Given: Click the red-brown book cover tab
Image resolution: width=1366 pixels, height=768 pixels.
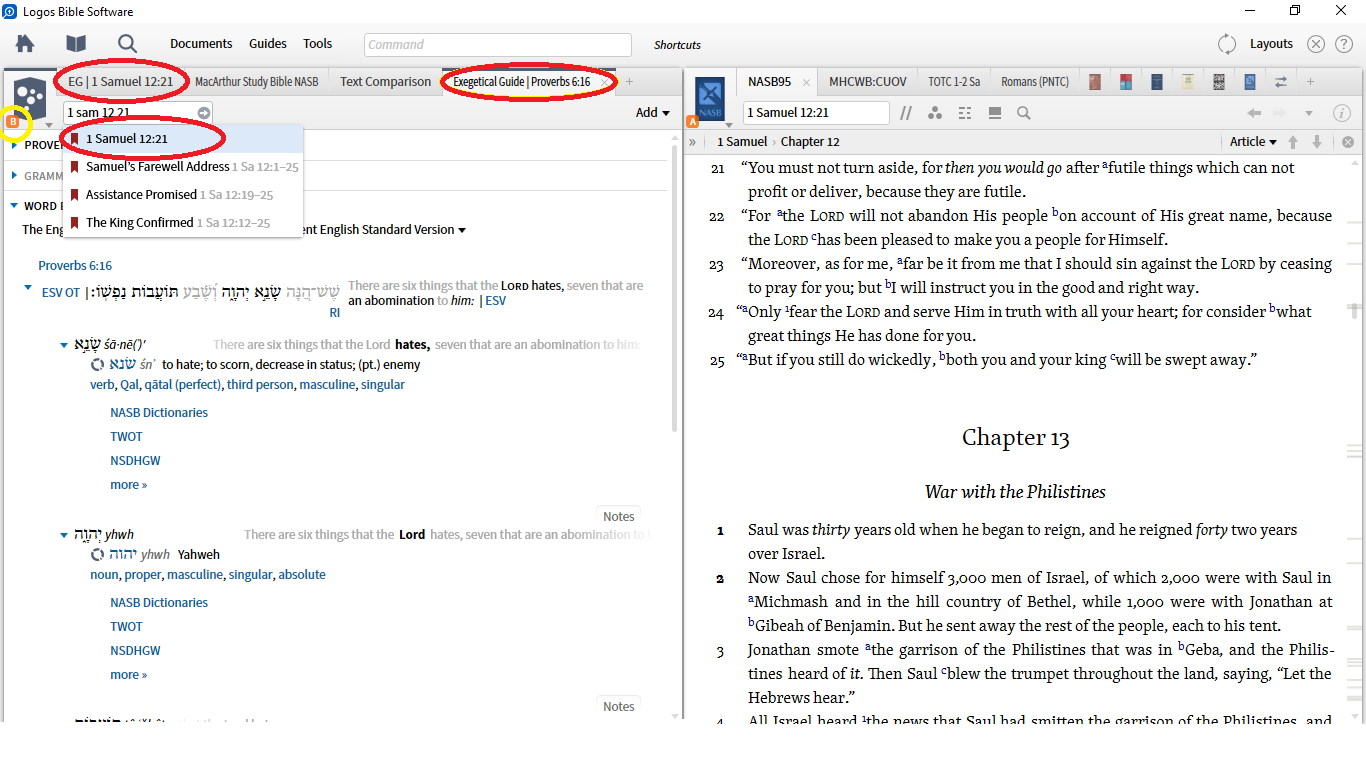Looking at the screenshot, I should click(1096, 82).
